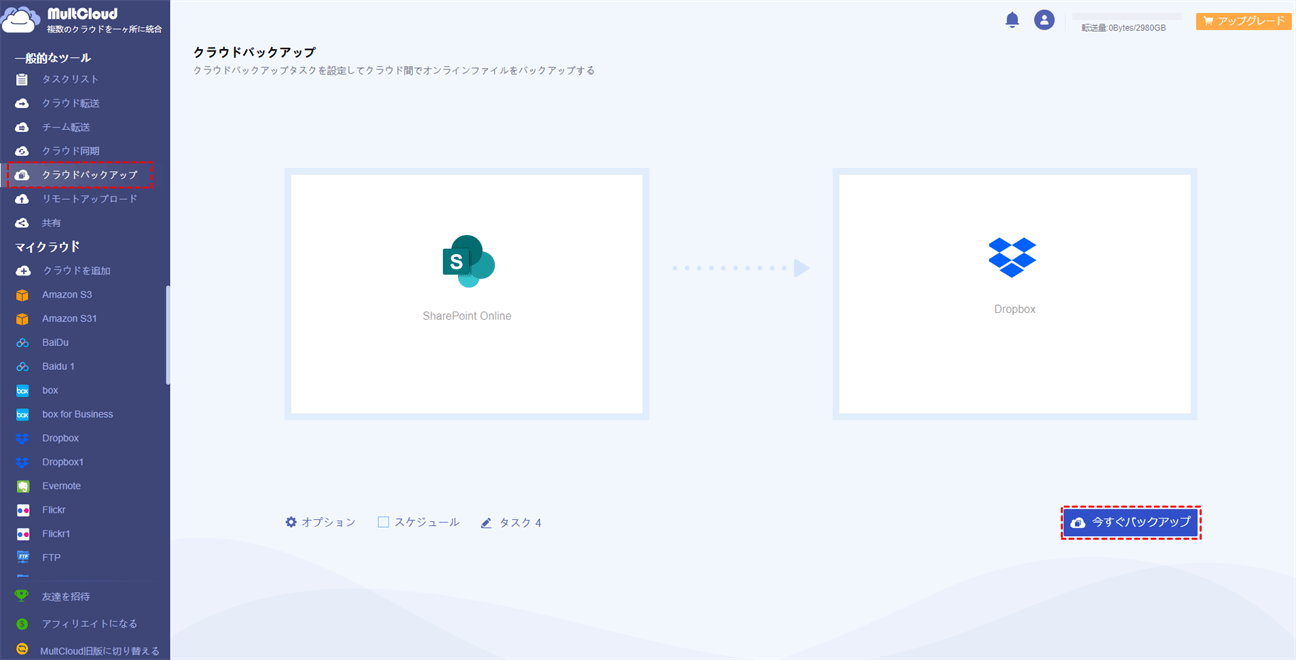
Task: Click the クラウドを追加 plus-cloud icon
Action: 23,271
